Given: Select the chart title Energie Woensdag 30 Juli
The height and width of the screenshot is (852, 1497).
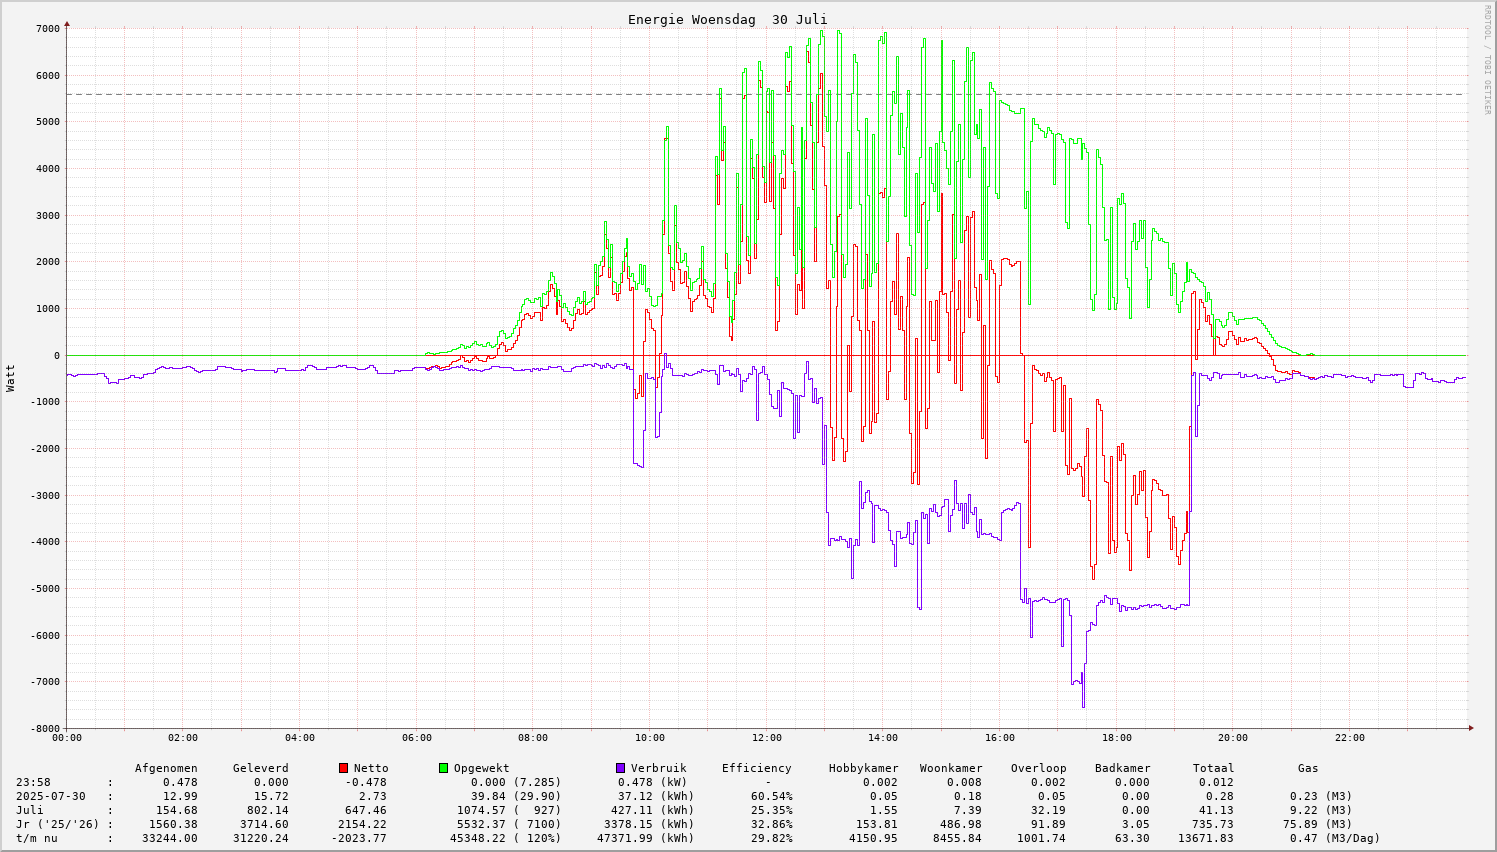Looking at the screenshot, I should click(727, 20).
